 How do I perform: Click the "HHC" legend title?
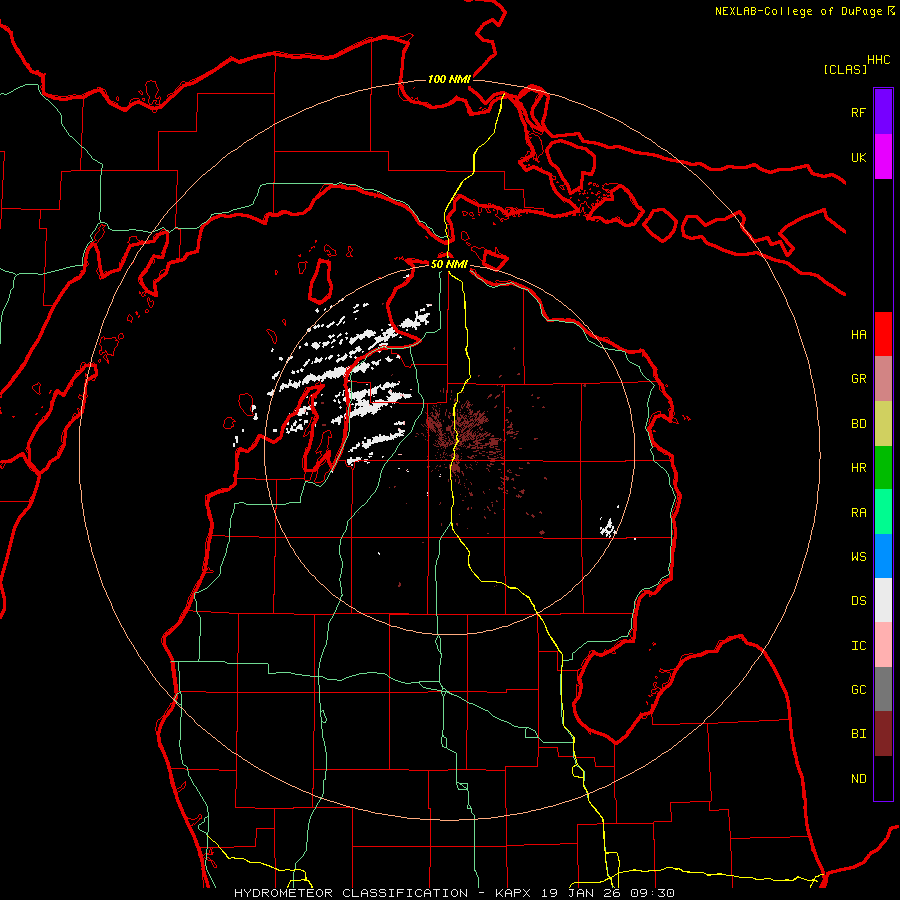pos(878,60)
